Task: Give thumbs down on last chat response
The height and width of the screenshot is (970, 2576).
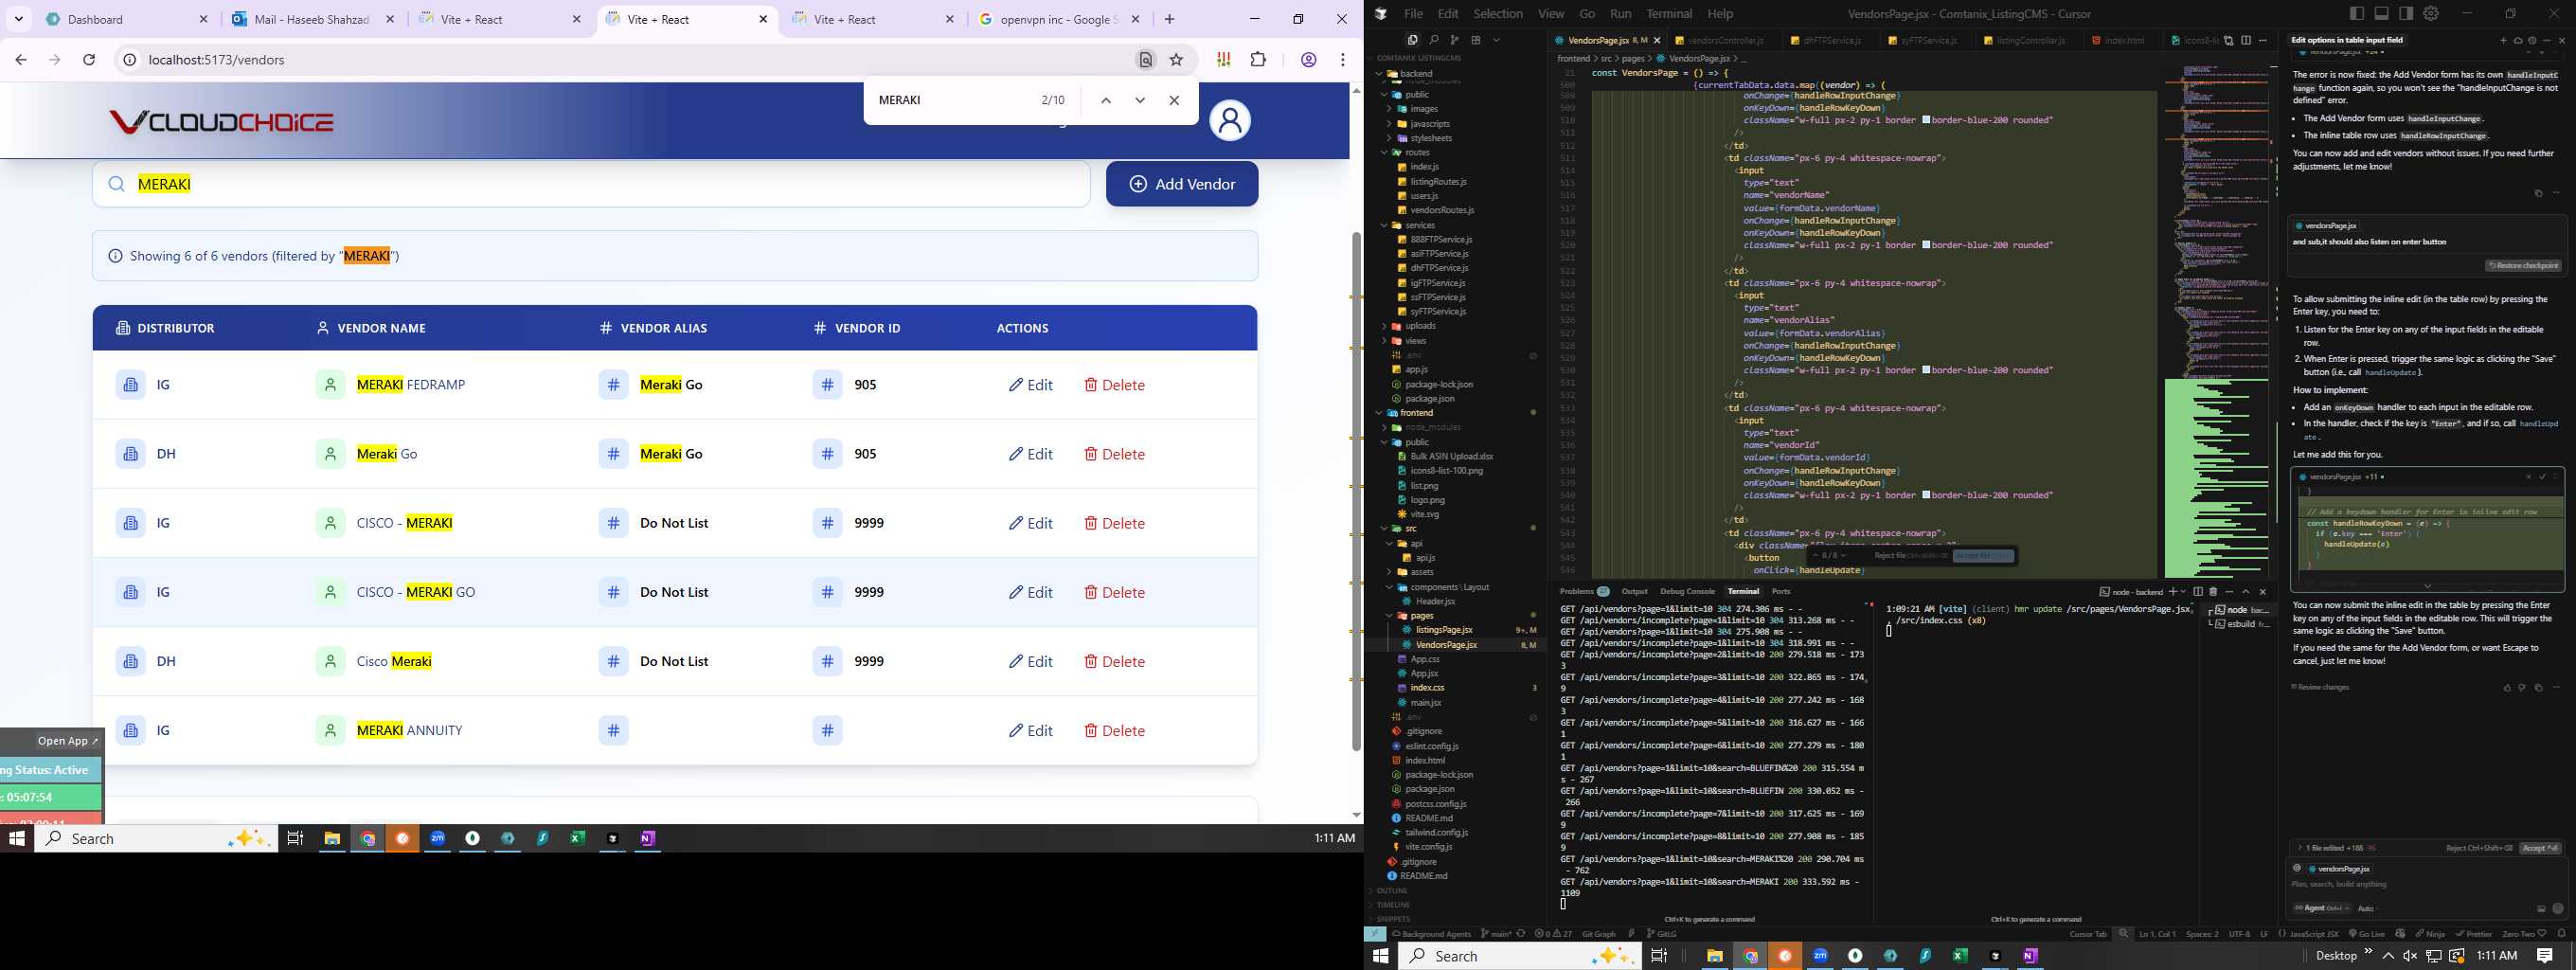Action: 2522,687
